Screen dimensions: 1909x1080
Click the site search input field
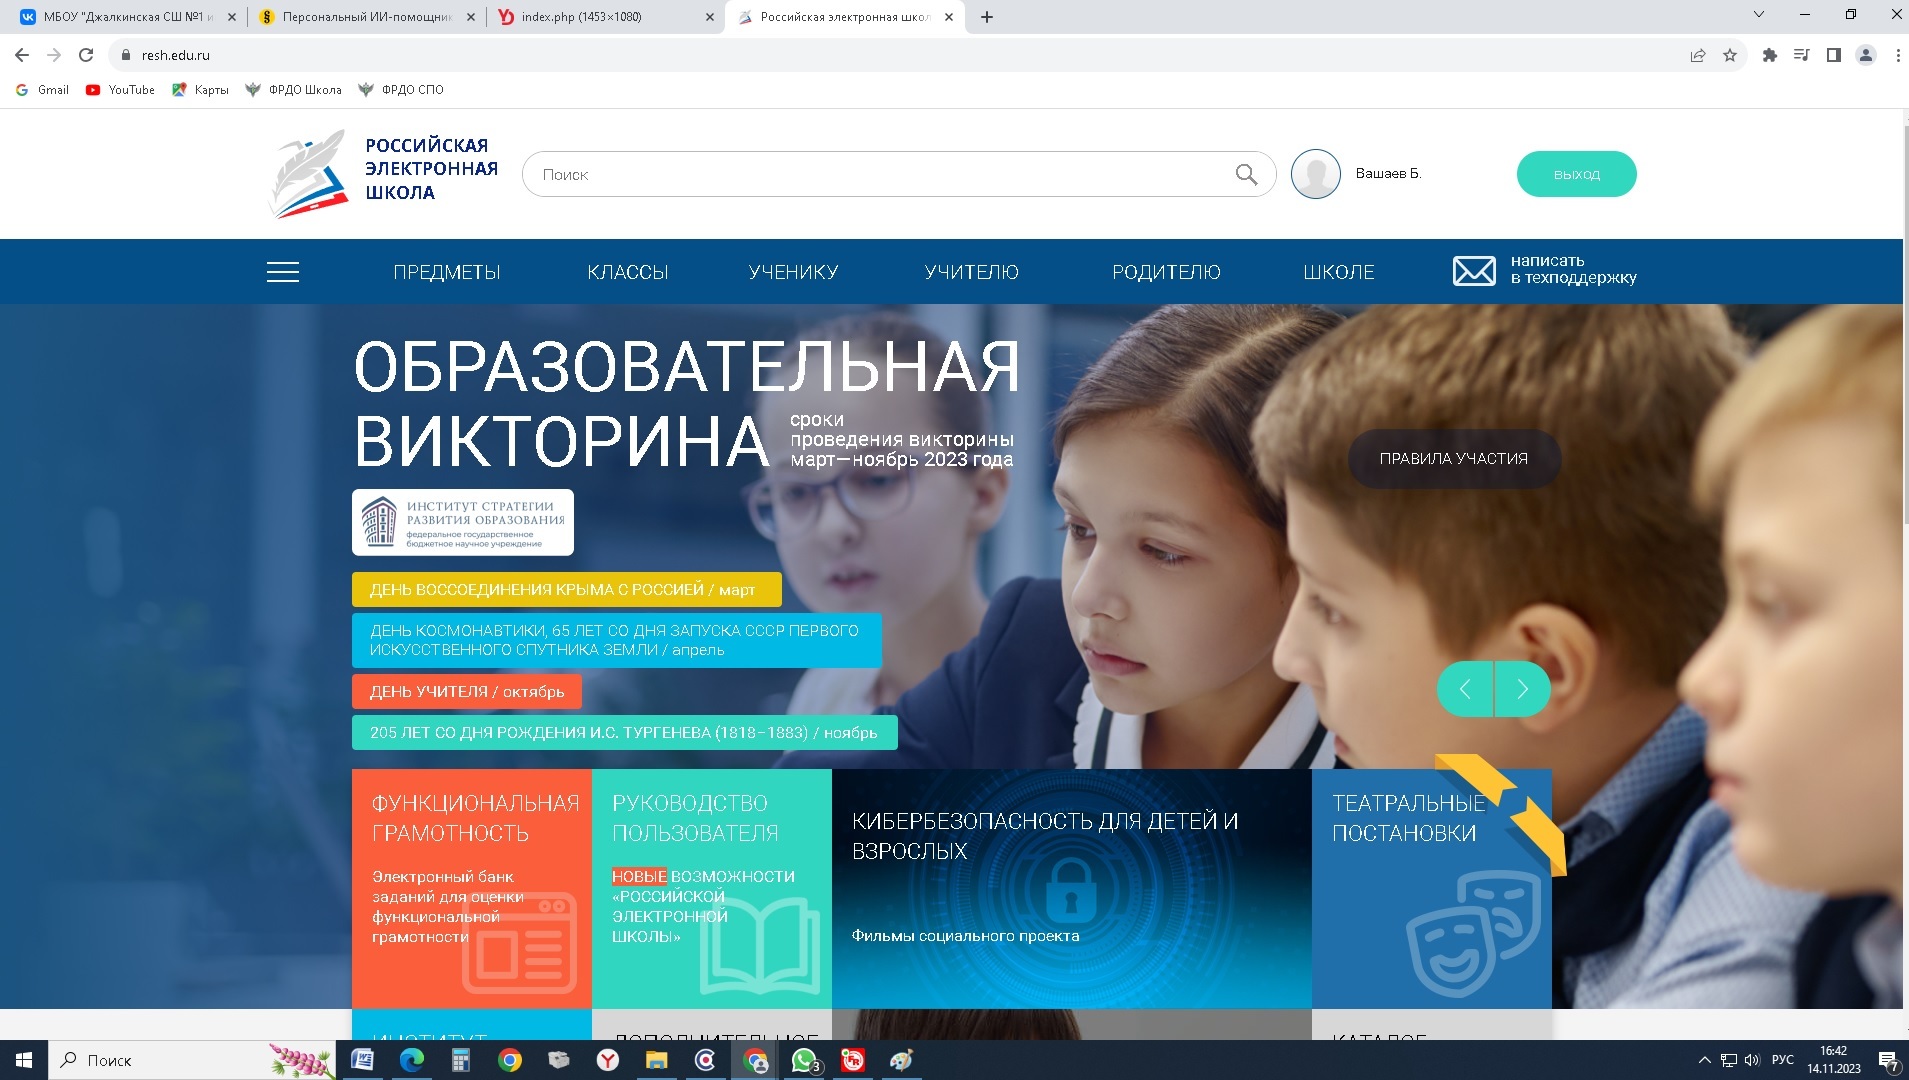point(880,174)
